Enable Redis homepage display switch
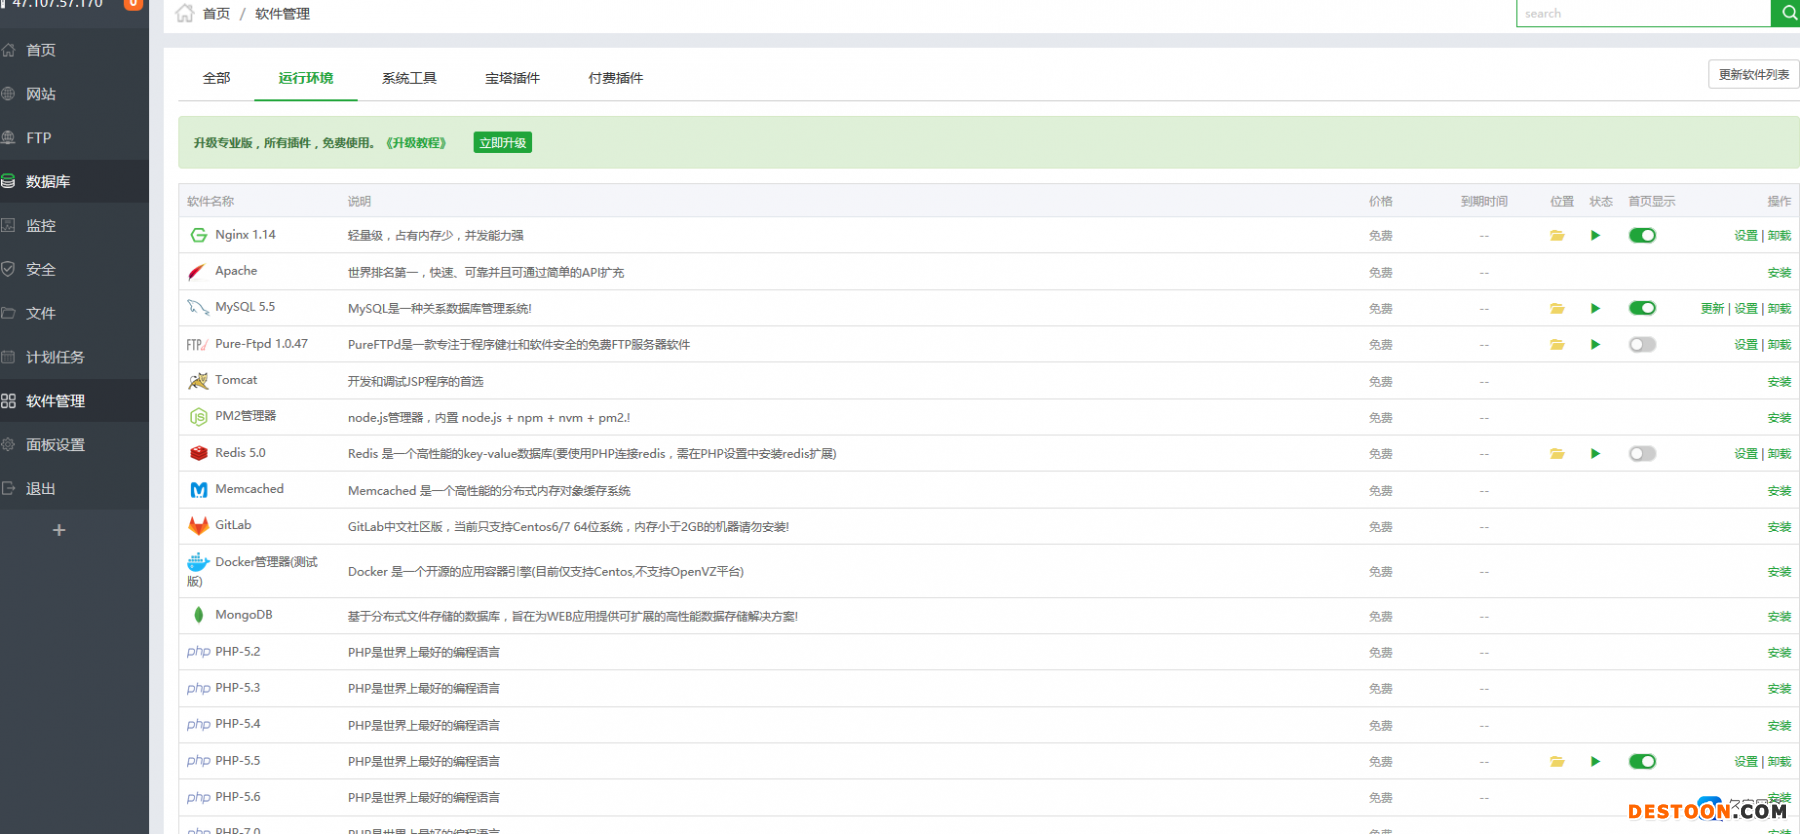The width and height of the screenshot is (1800, 834). (x=1642, y=454)
